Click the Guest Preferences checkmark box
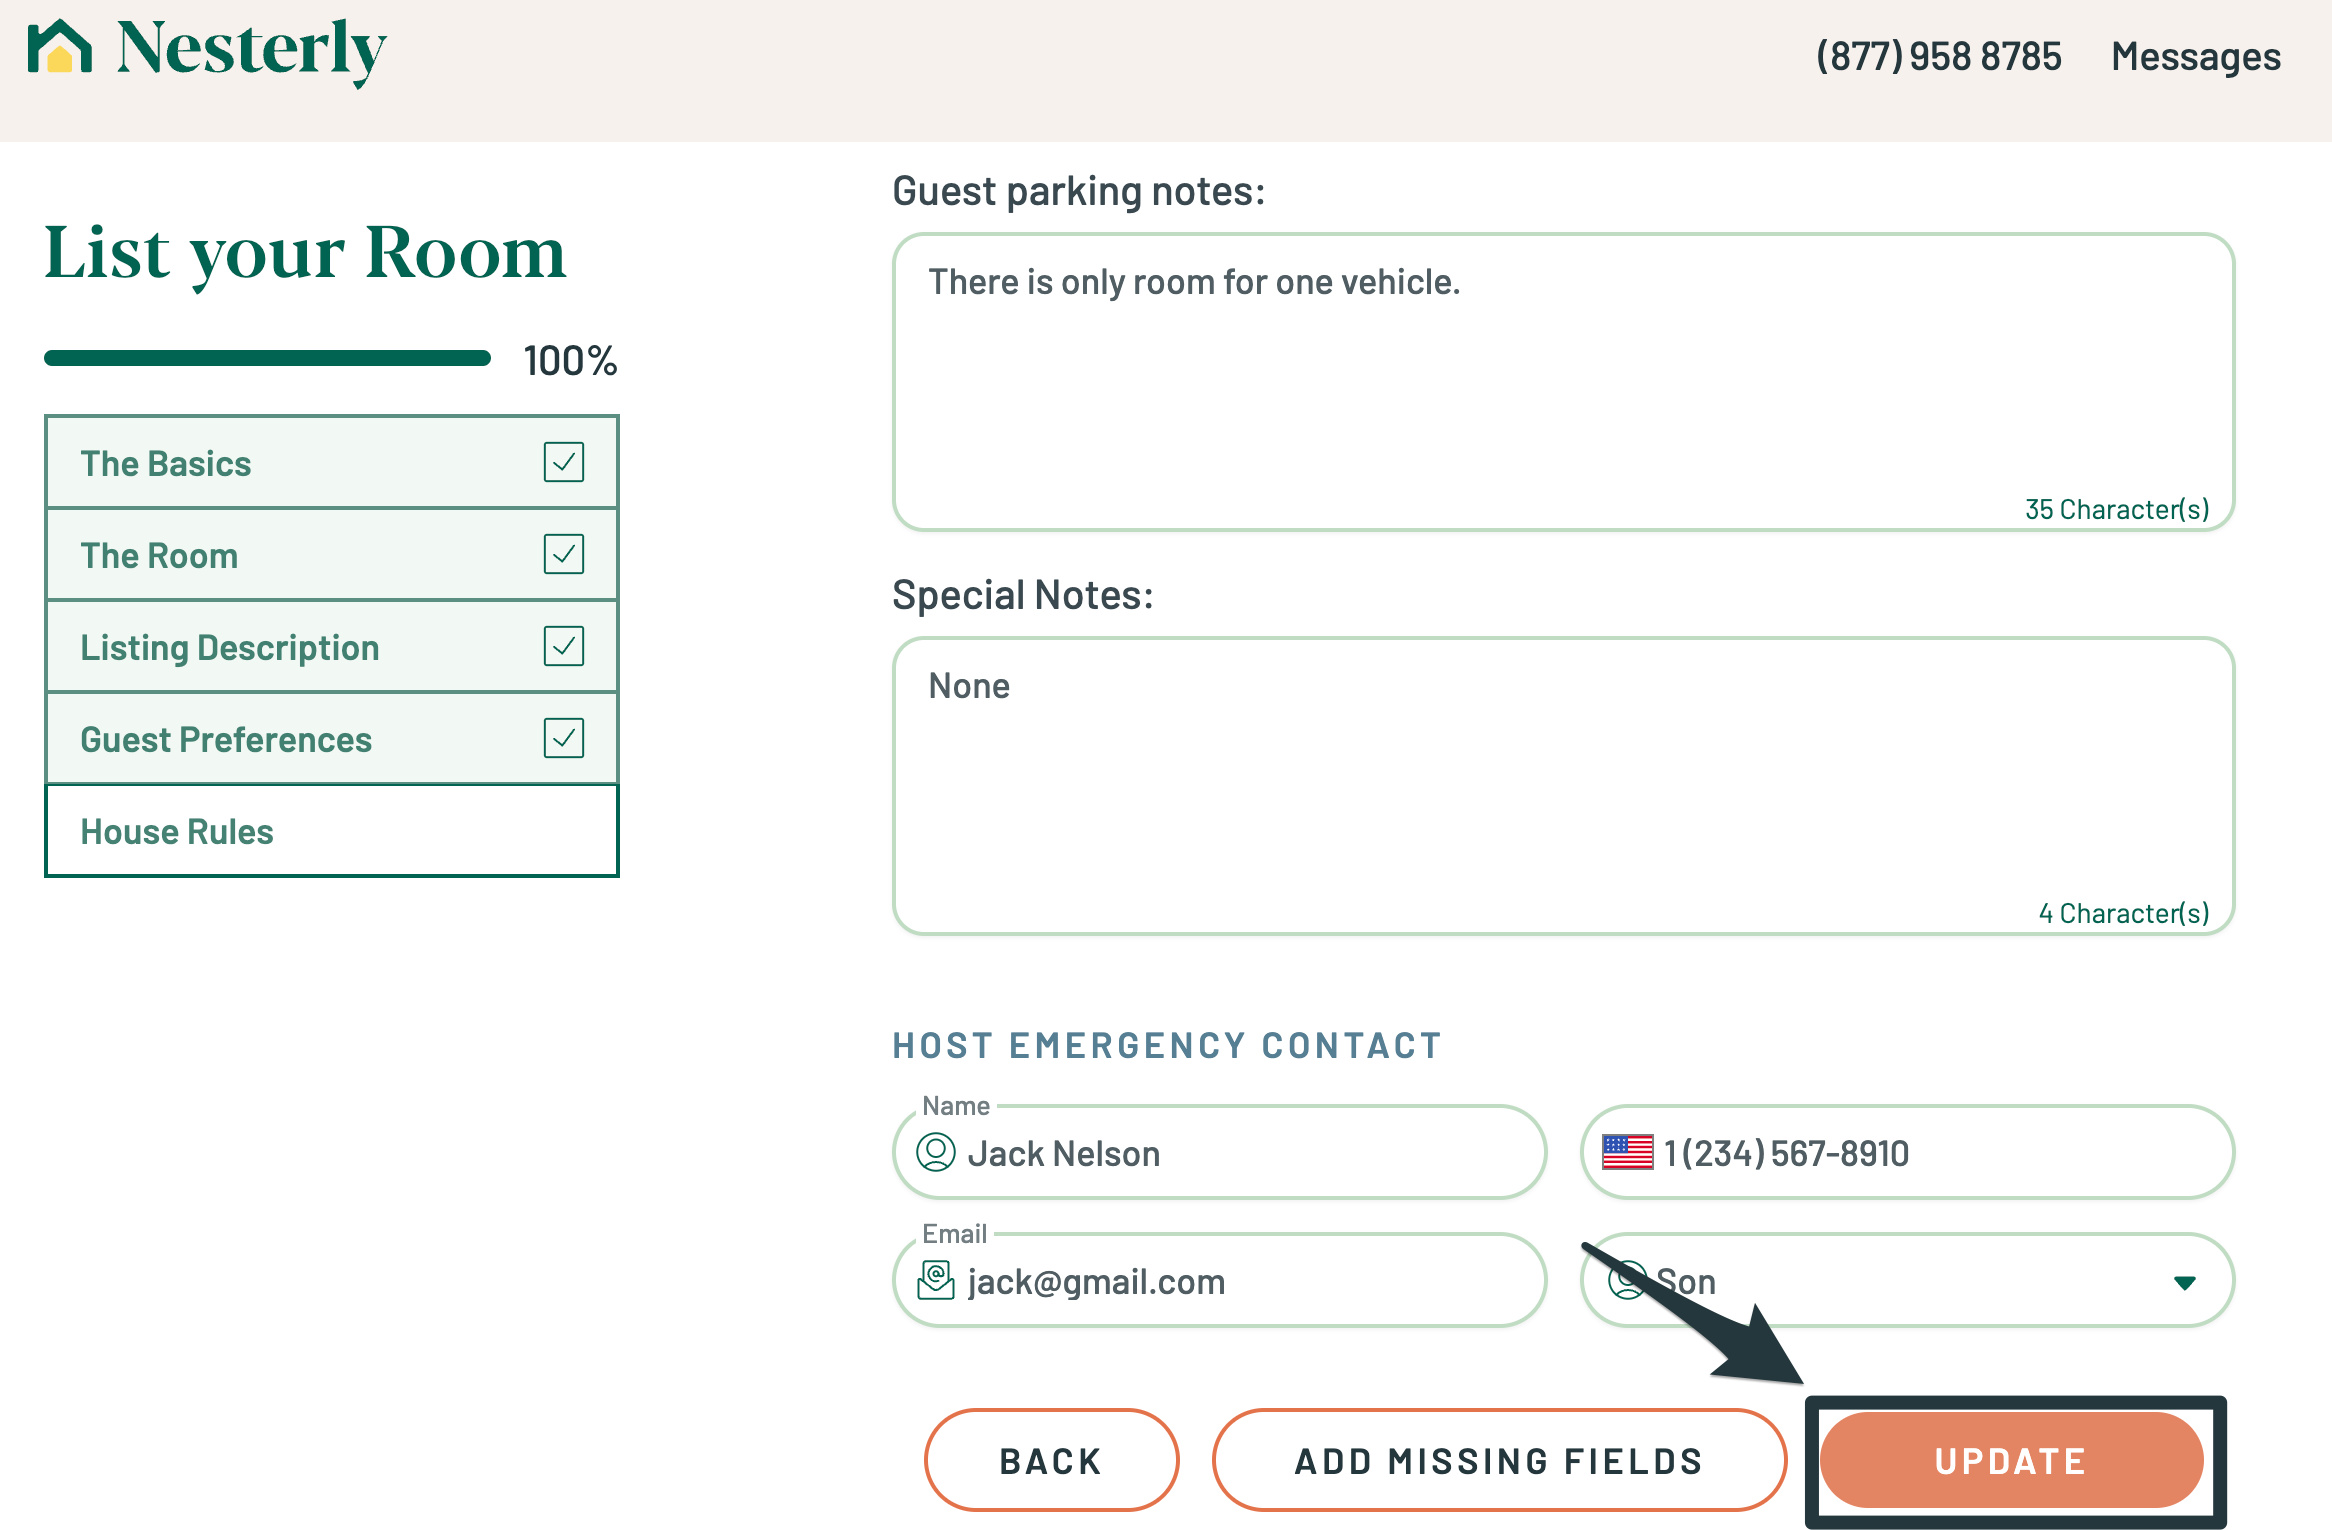The image size is (2332, 1530). click(x=564, y=739)
